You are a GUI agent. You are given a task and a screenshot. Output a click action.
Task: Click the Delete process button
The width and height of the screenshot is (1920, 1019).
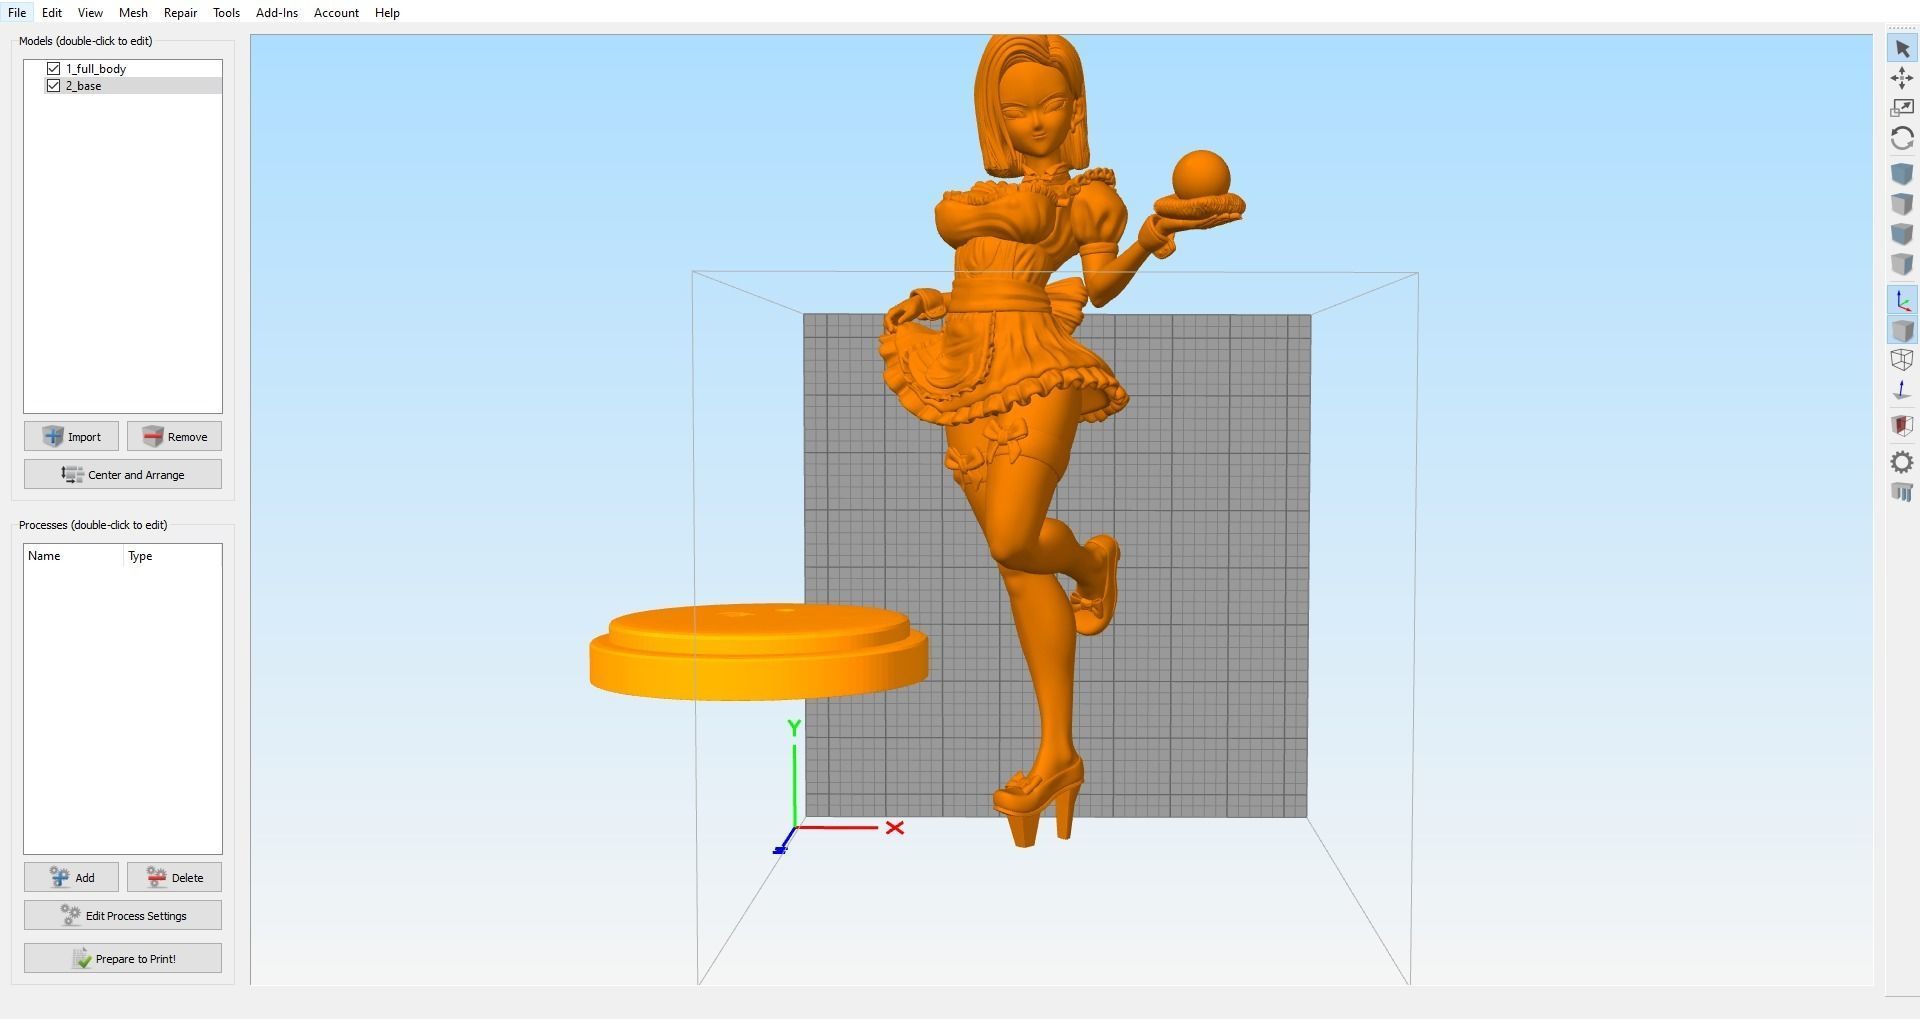174,878
